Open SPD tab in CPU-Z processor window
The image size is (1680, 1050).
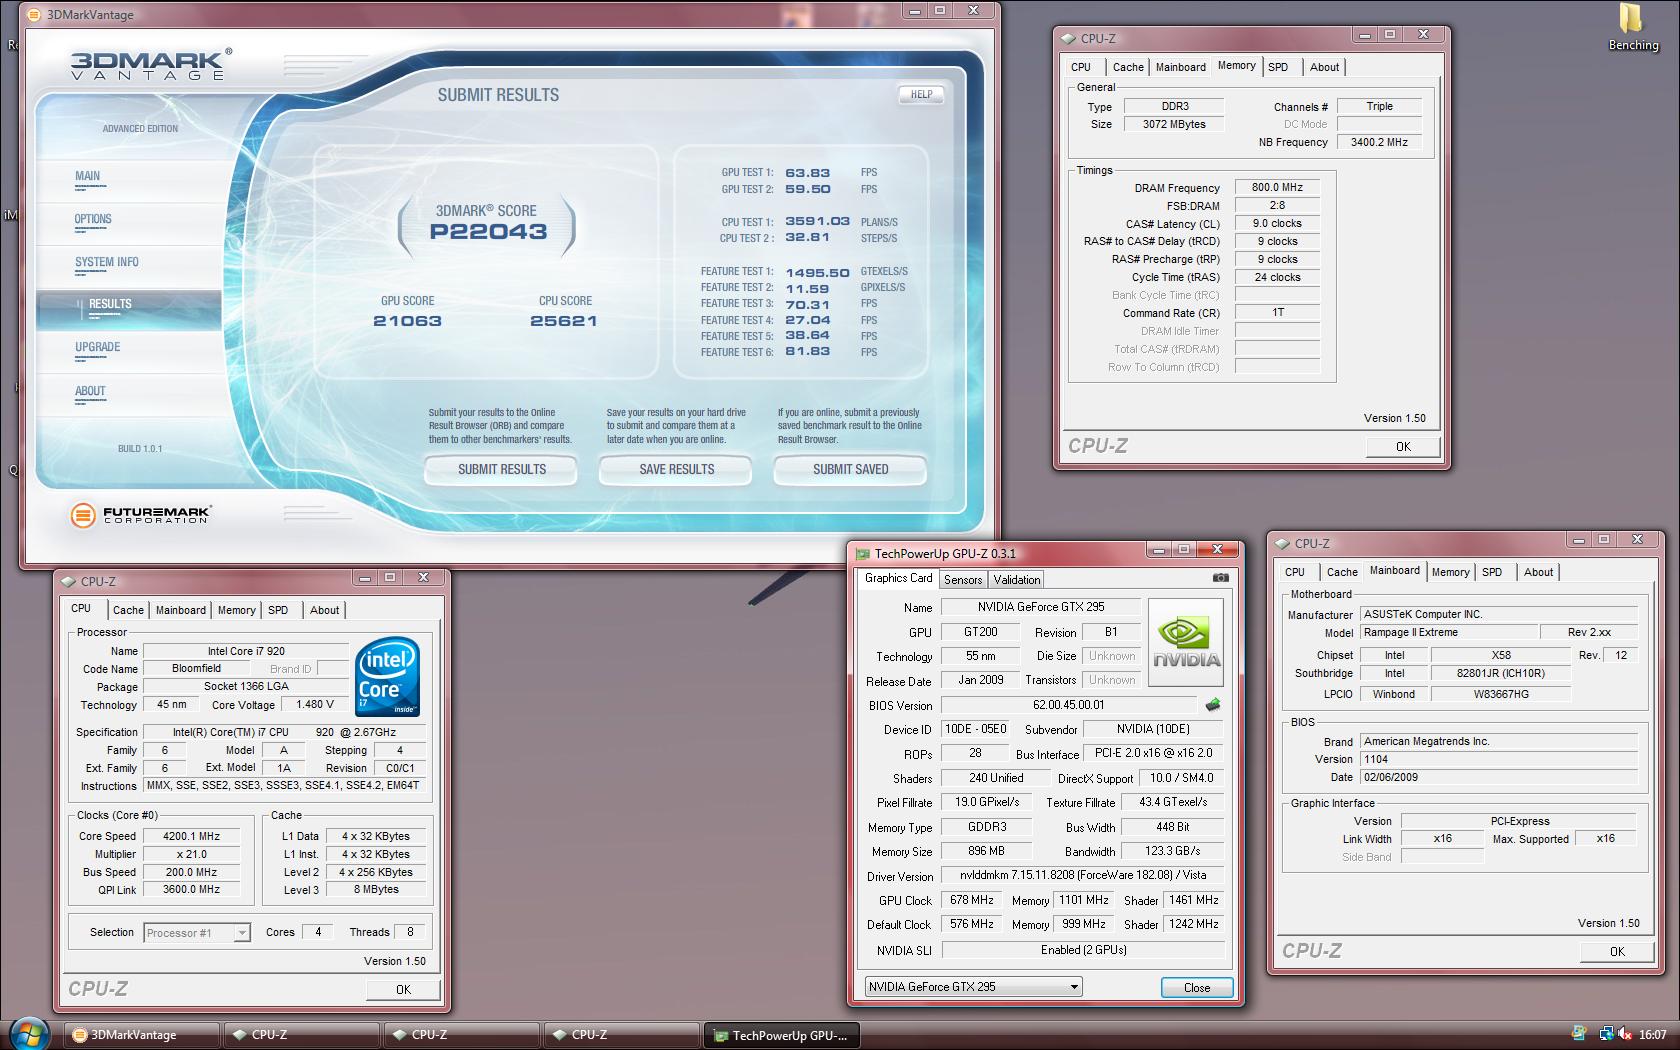click(x=278, y=610)
